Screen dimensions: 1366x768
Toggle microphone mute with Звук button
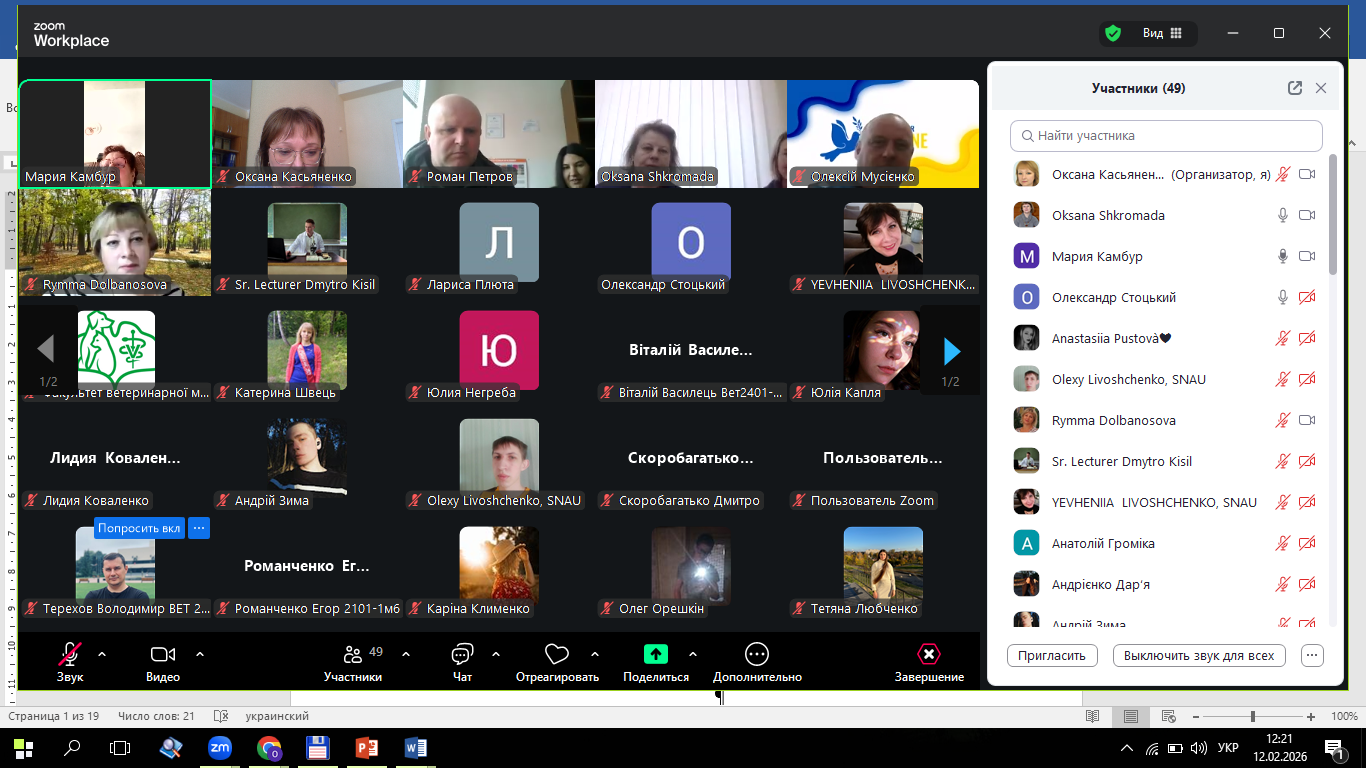70,655
